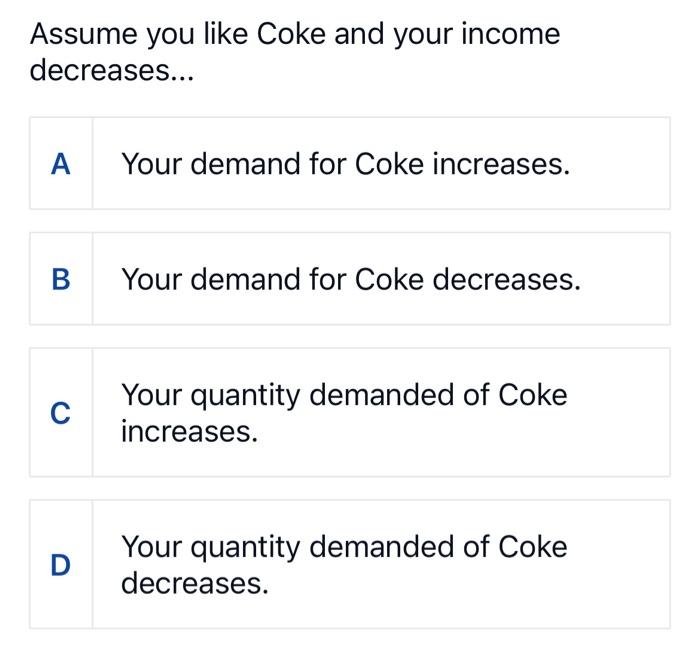Pick the quantity demanded of Coke increases text
This screenshot has width=700, height=656.
tap(344, 413)
